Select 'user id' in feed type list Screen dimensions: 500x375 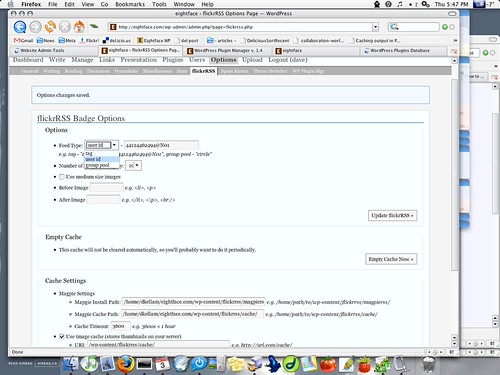pos(102,159)
